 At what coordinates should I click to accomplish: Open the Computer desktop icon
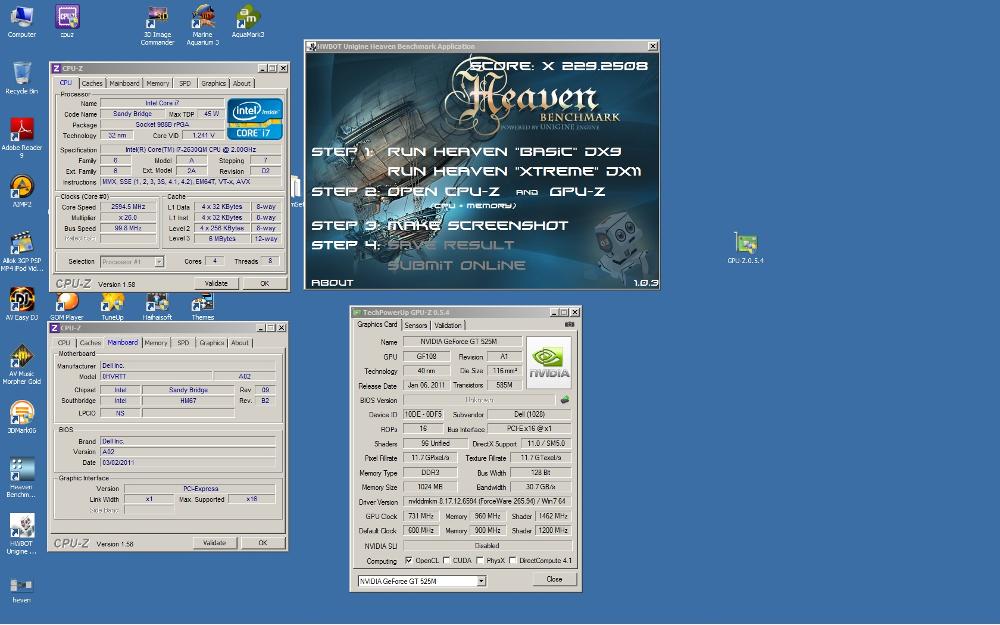[x=22, y=22]
